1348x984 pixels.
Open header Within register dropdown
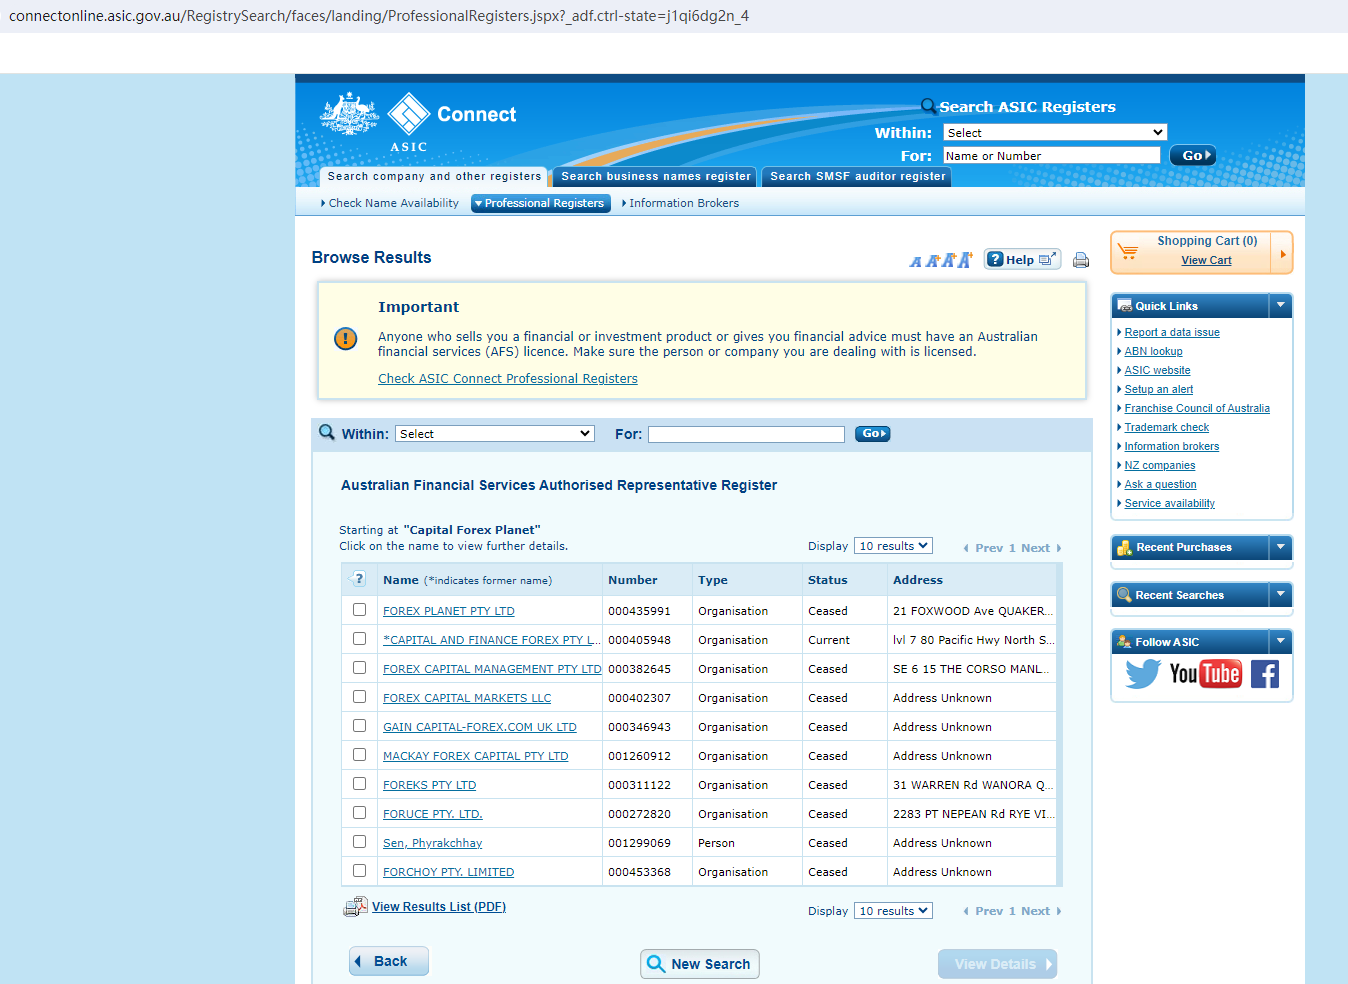click(x=1055, y=132)
